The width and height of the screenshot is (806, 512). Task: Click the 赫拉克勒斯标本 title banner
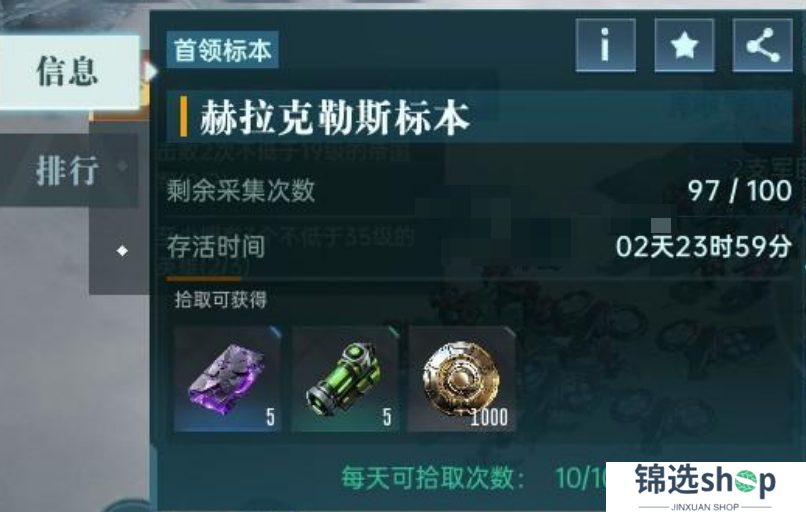click(479, 117)
